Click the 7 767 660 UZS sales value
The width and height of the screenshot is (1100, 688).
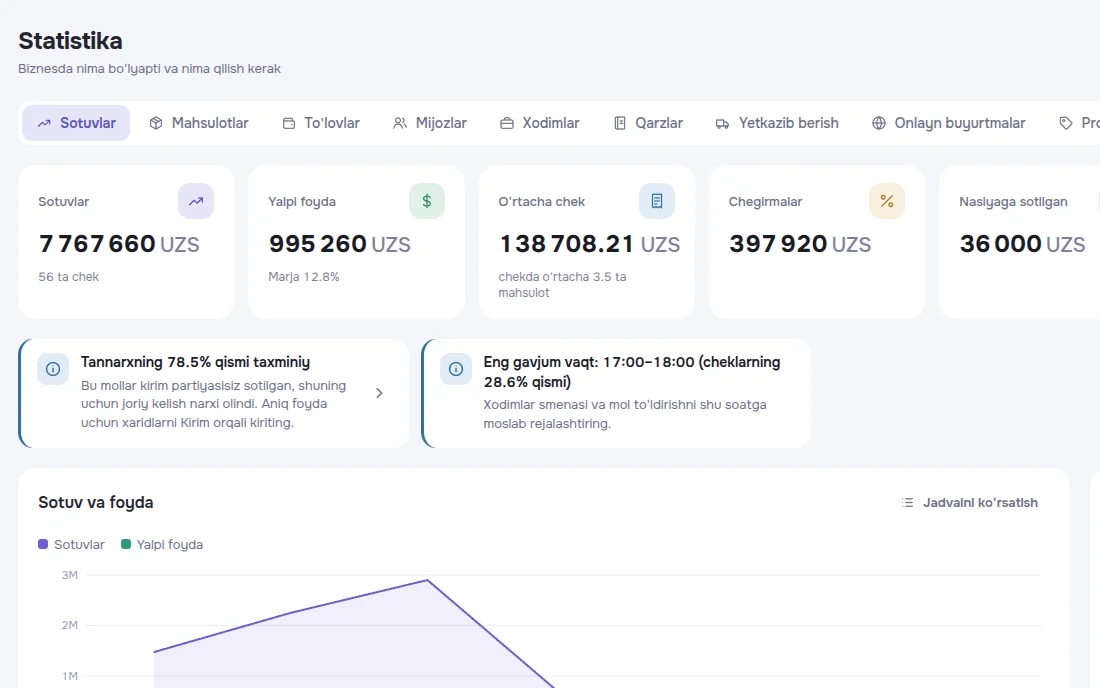tap(119, 244)
